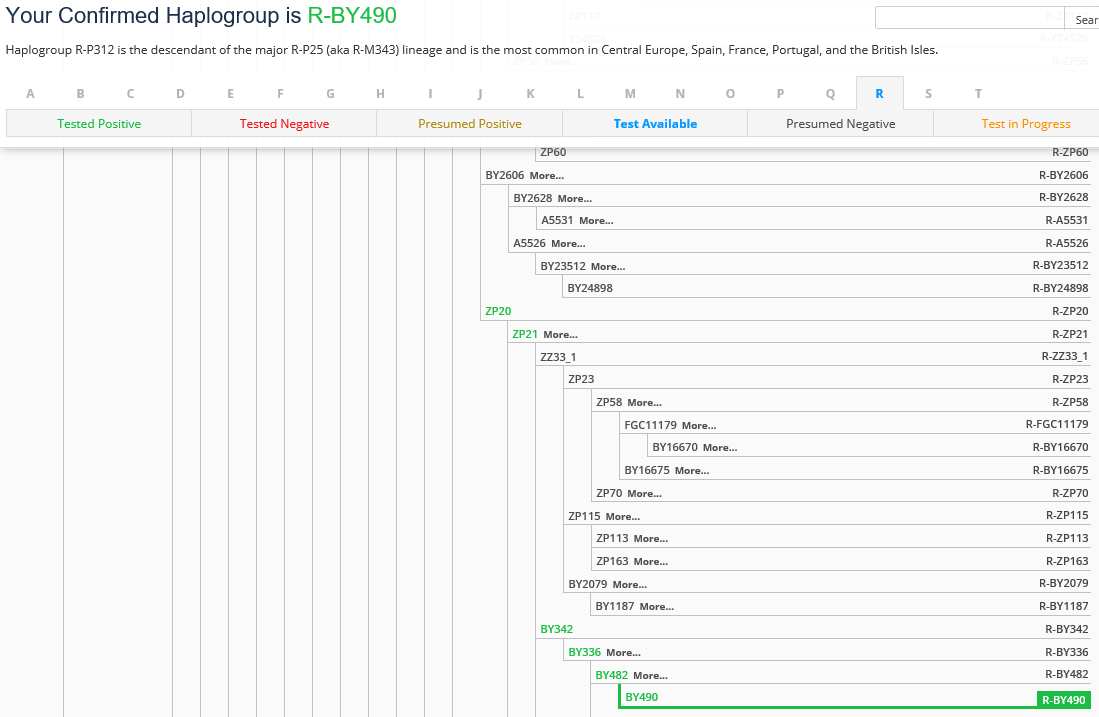Select the haplogroup A tab
The width and height of the screenshot is (1099, 717).
point(30,94)
